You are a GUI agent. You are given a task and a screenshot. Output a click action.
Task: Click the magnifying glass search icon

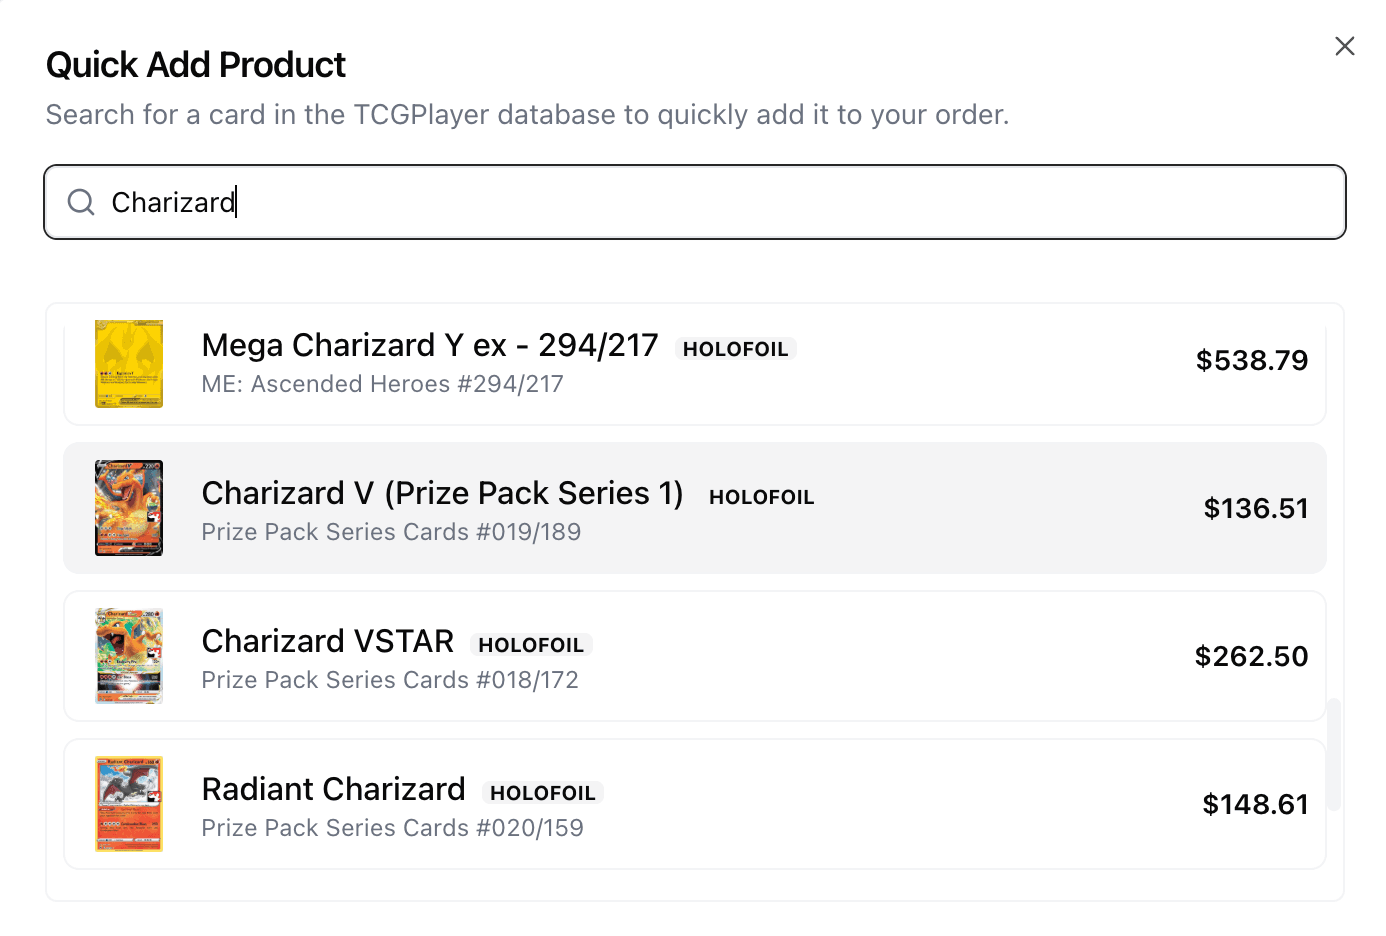tap(80, 202)
